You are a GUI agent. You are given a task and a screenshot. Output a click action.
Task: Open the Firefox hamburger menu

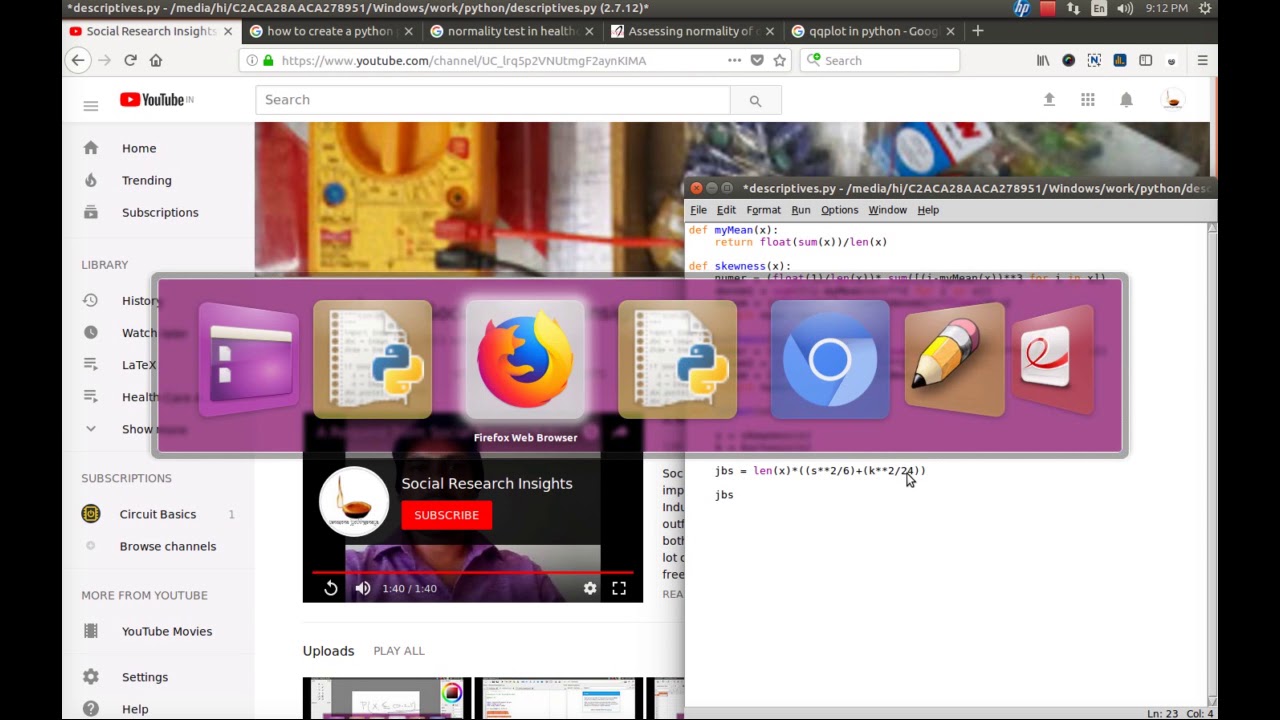1202,60
